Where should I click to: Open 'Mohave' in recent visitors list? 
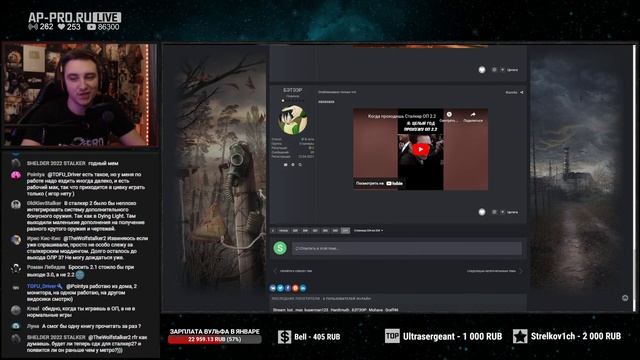[x=376, y=310]
